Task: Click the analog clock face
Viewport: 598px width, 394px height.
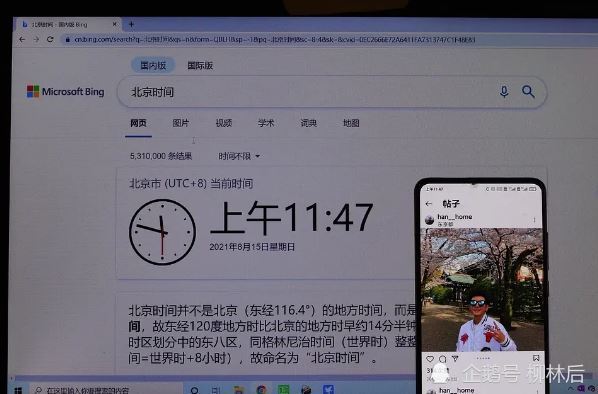Action: coord(162,232)
